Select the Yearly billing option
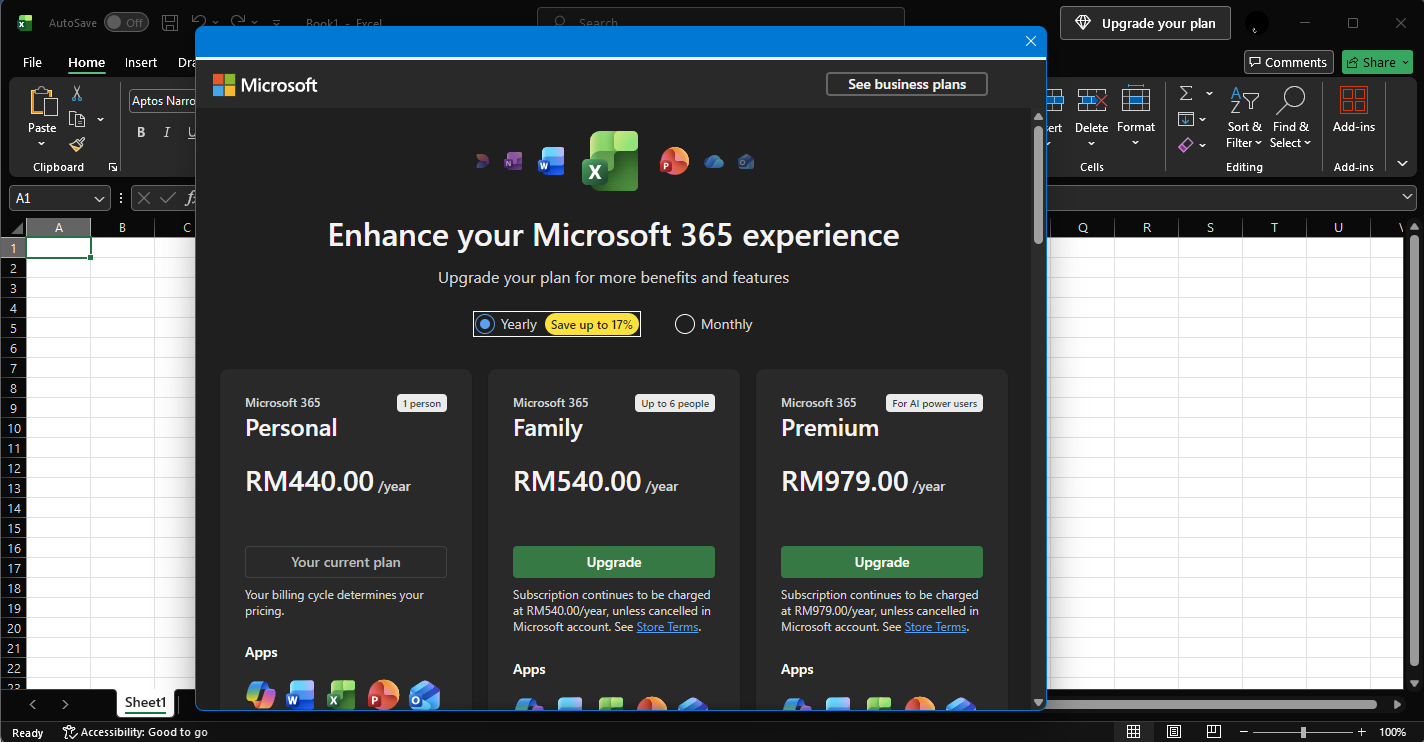 (x=485, y=324)
